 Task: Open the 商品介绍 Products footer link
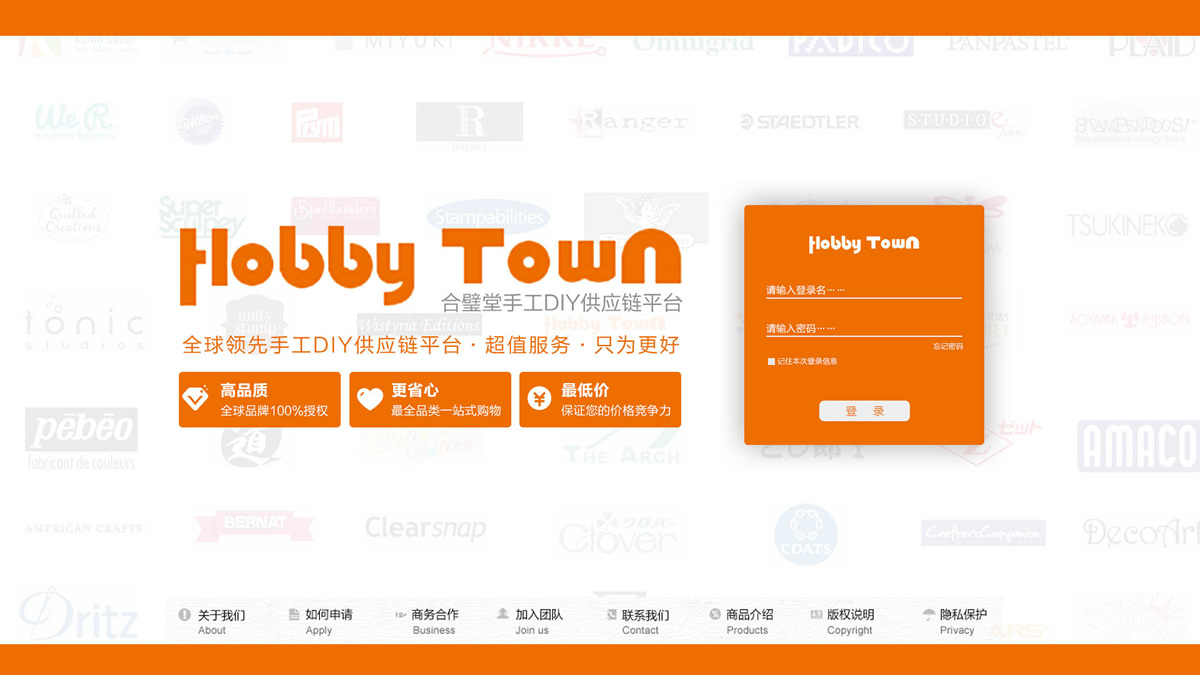tap(742, 621)
